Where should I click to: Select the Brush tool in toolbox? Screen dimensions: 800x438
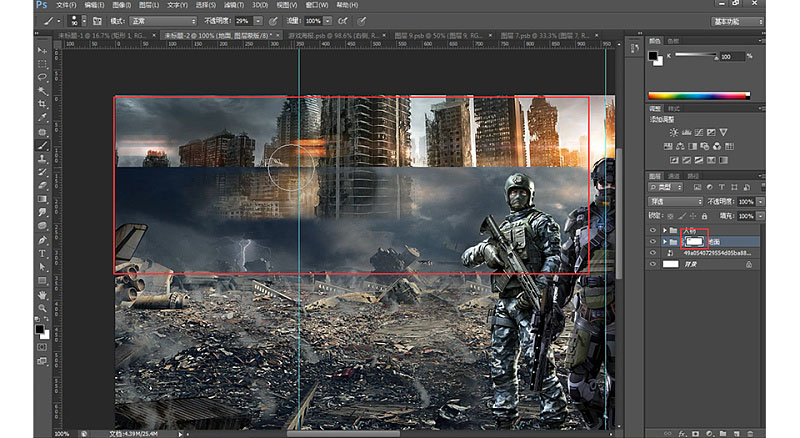point(42,145)
